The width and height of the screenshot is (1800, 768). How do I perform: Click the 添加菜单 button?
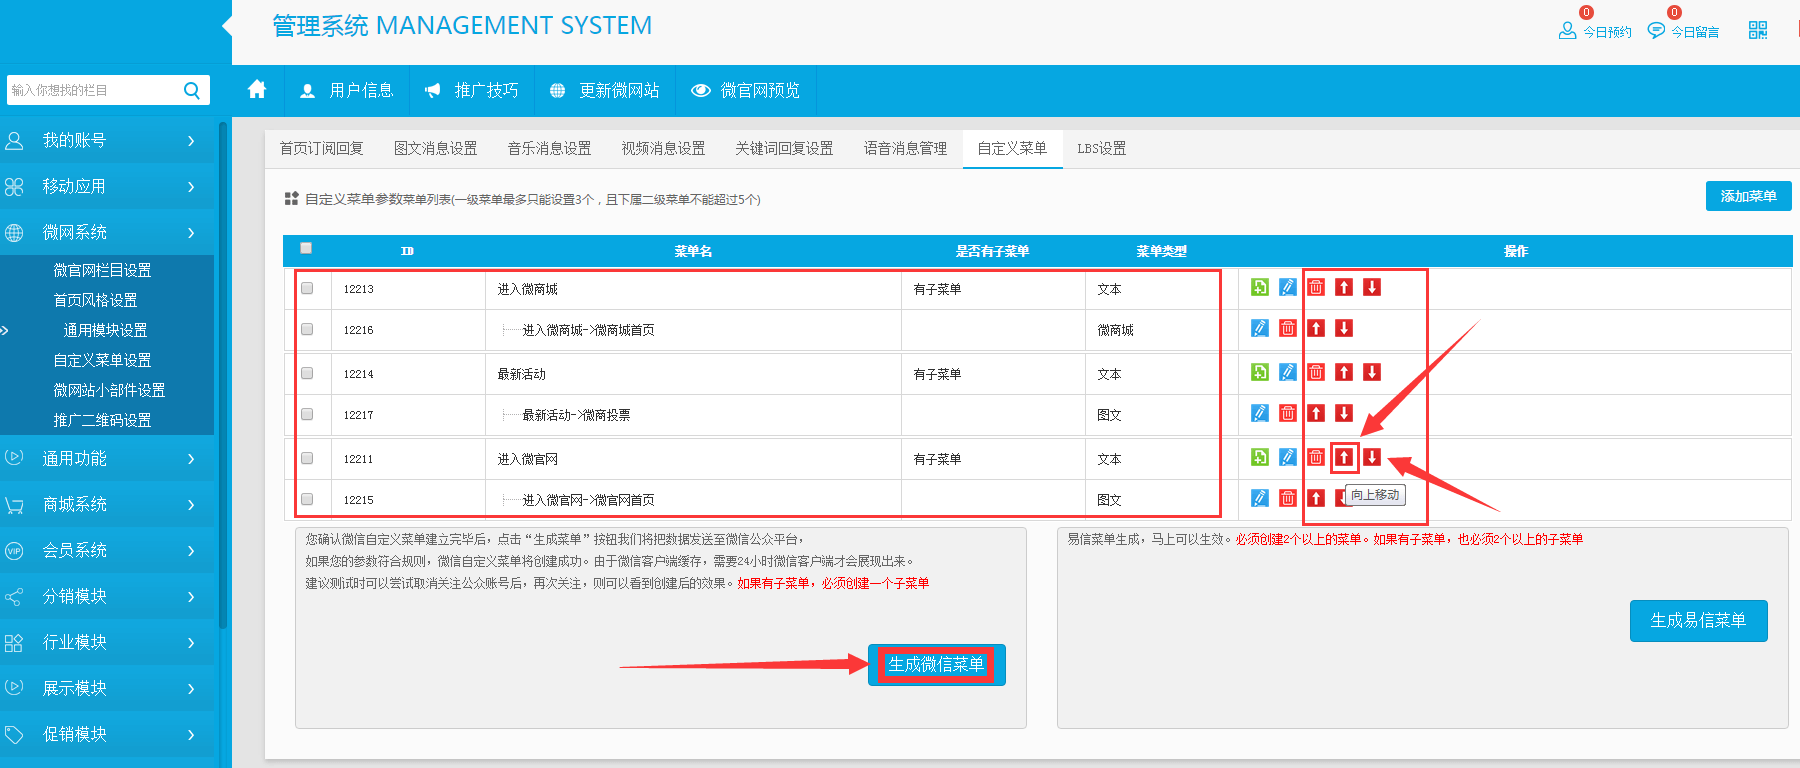(x=1748, y=196)
